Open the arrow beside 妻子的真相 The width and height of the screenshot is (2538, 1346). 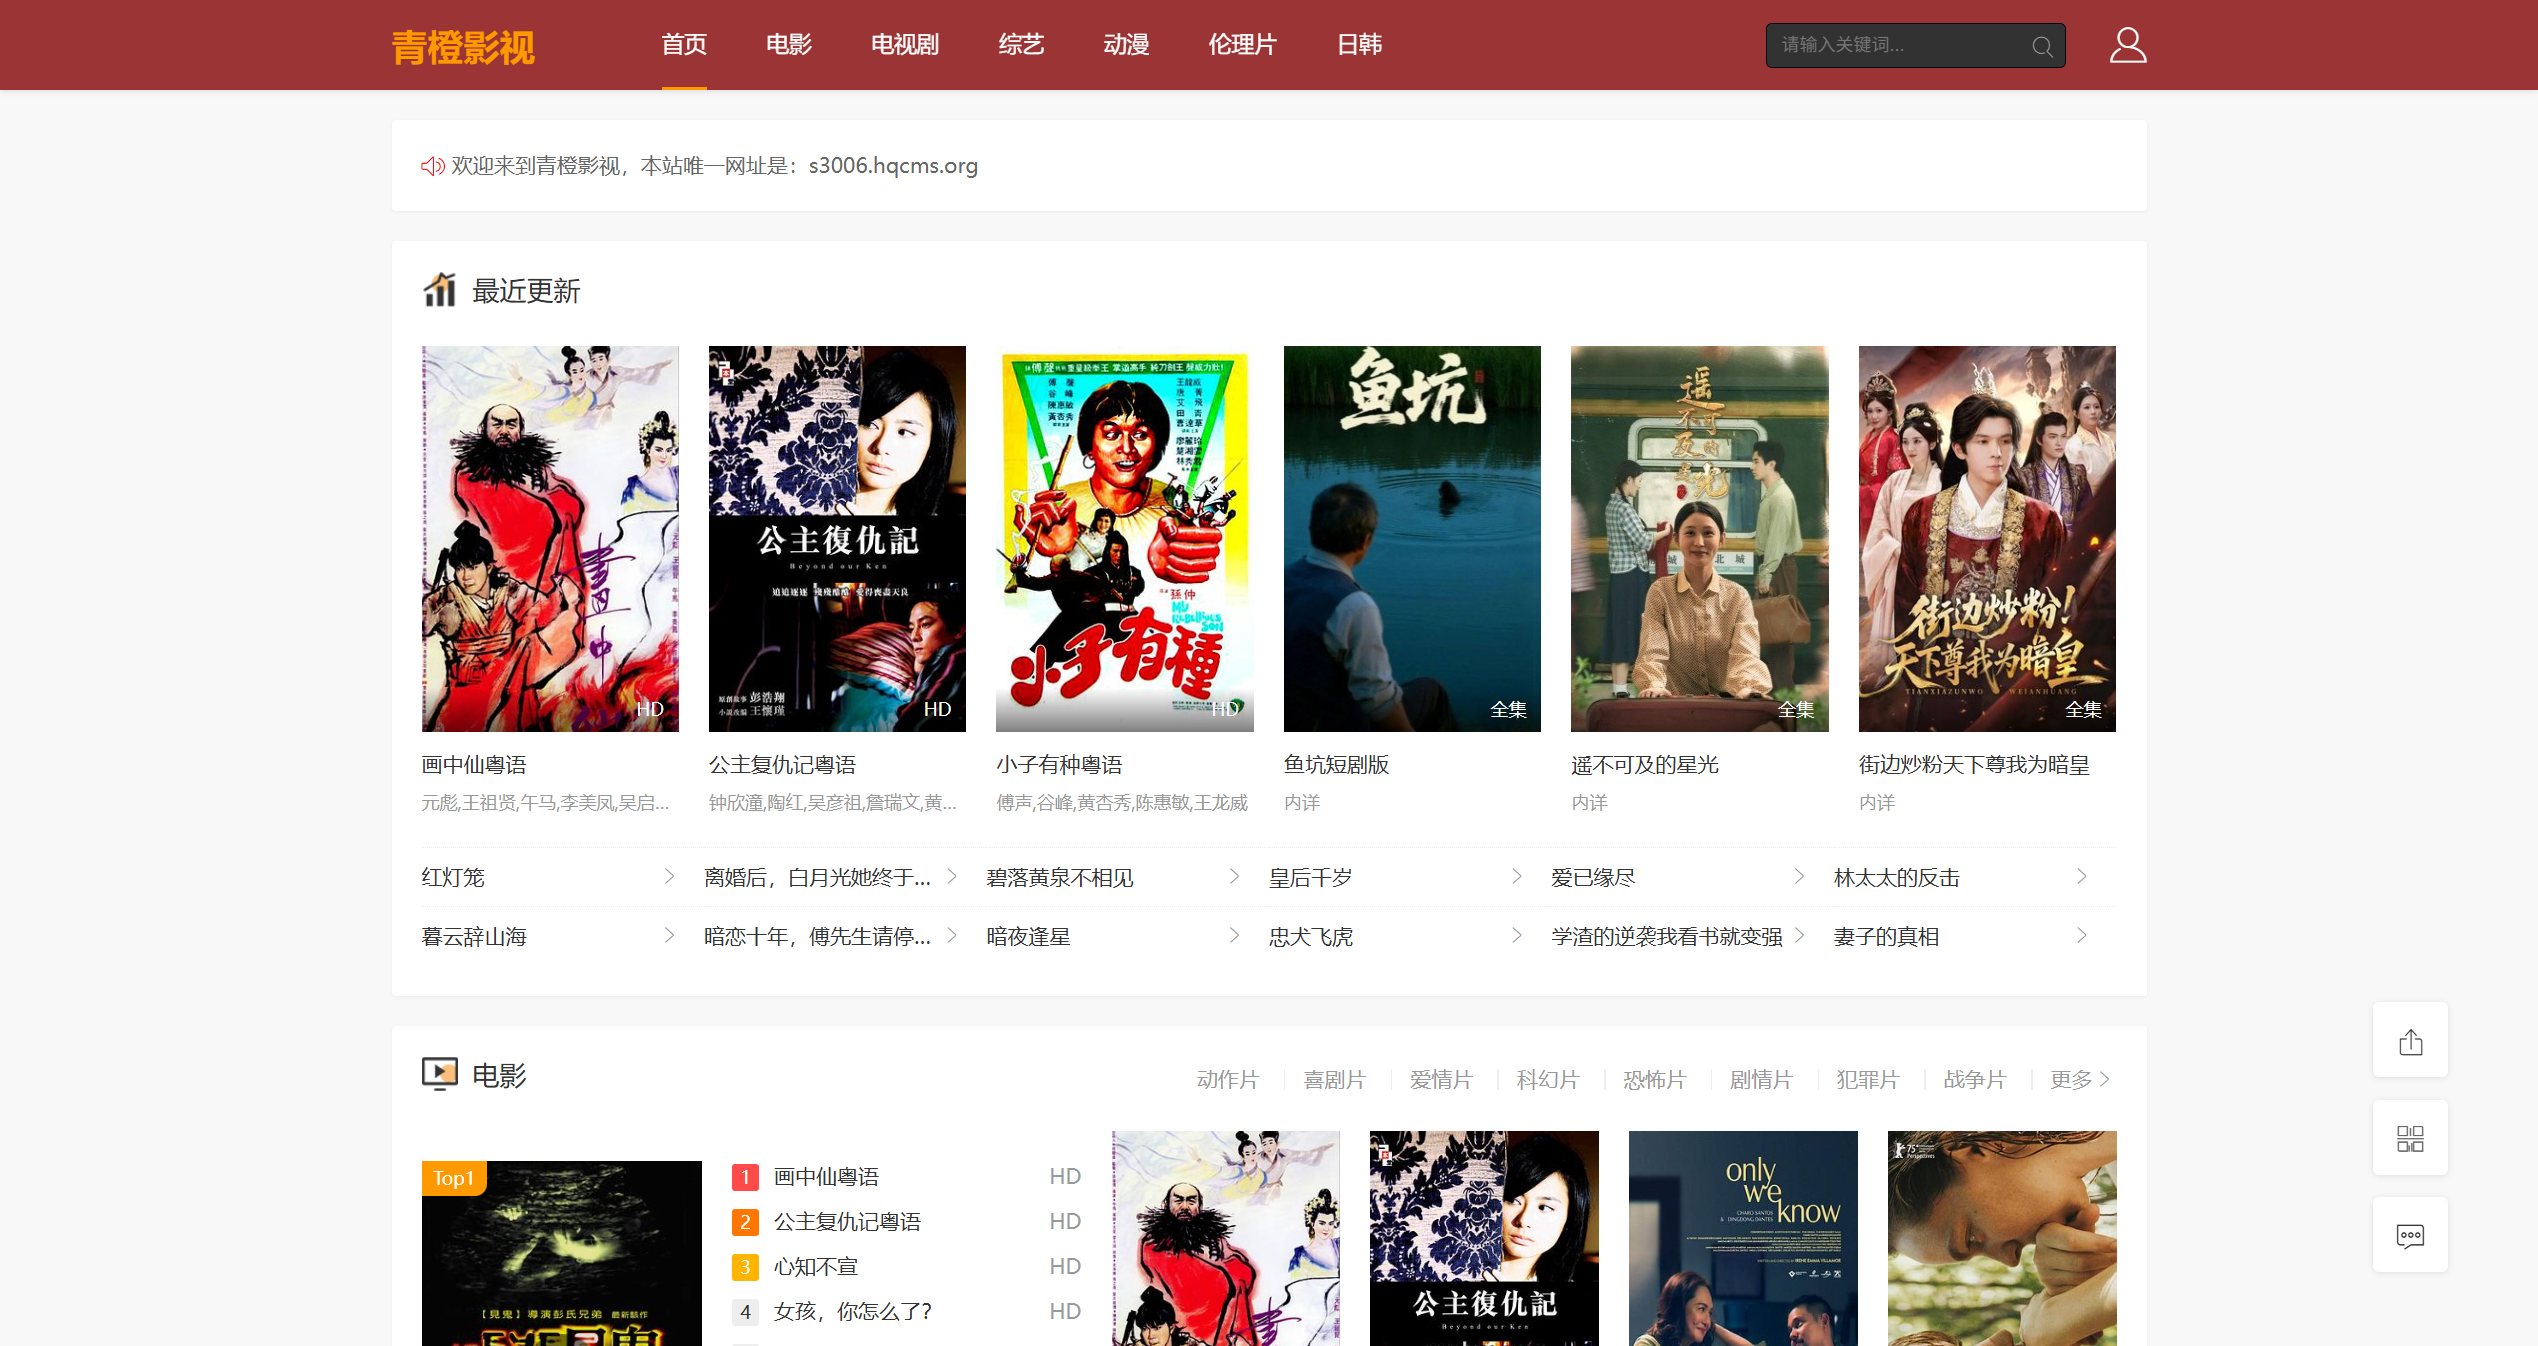[x=2081, y=936]
